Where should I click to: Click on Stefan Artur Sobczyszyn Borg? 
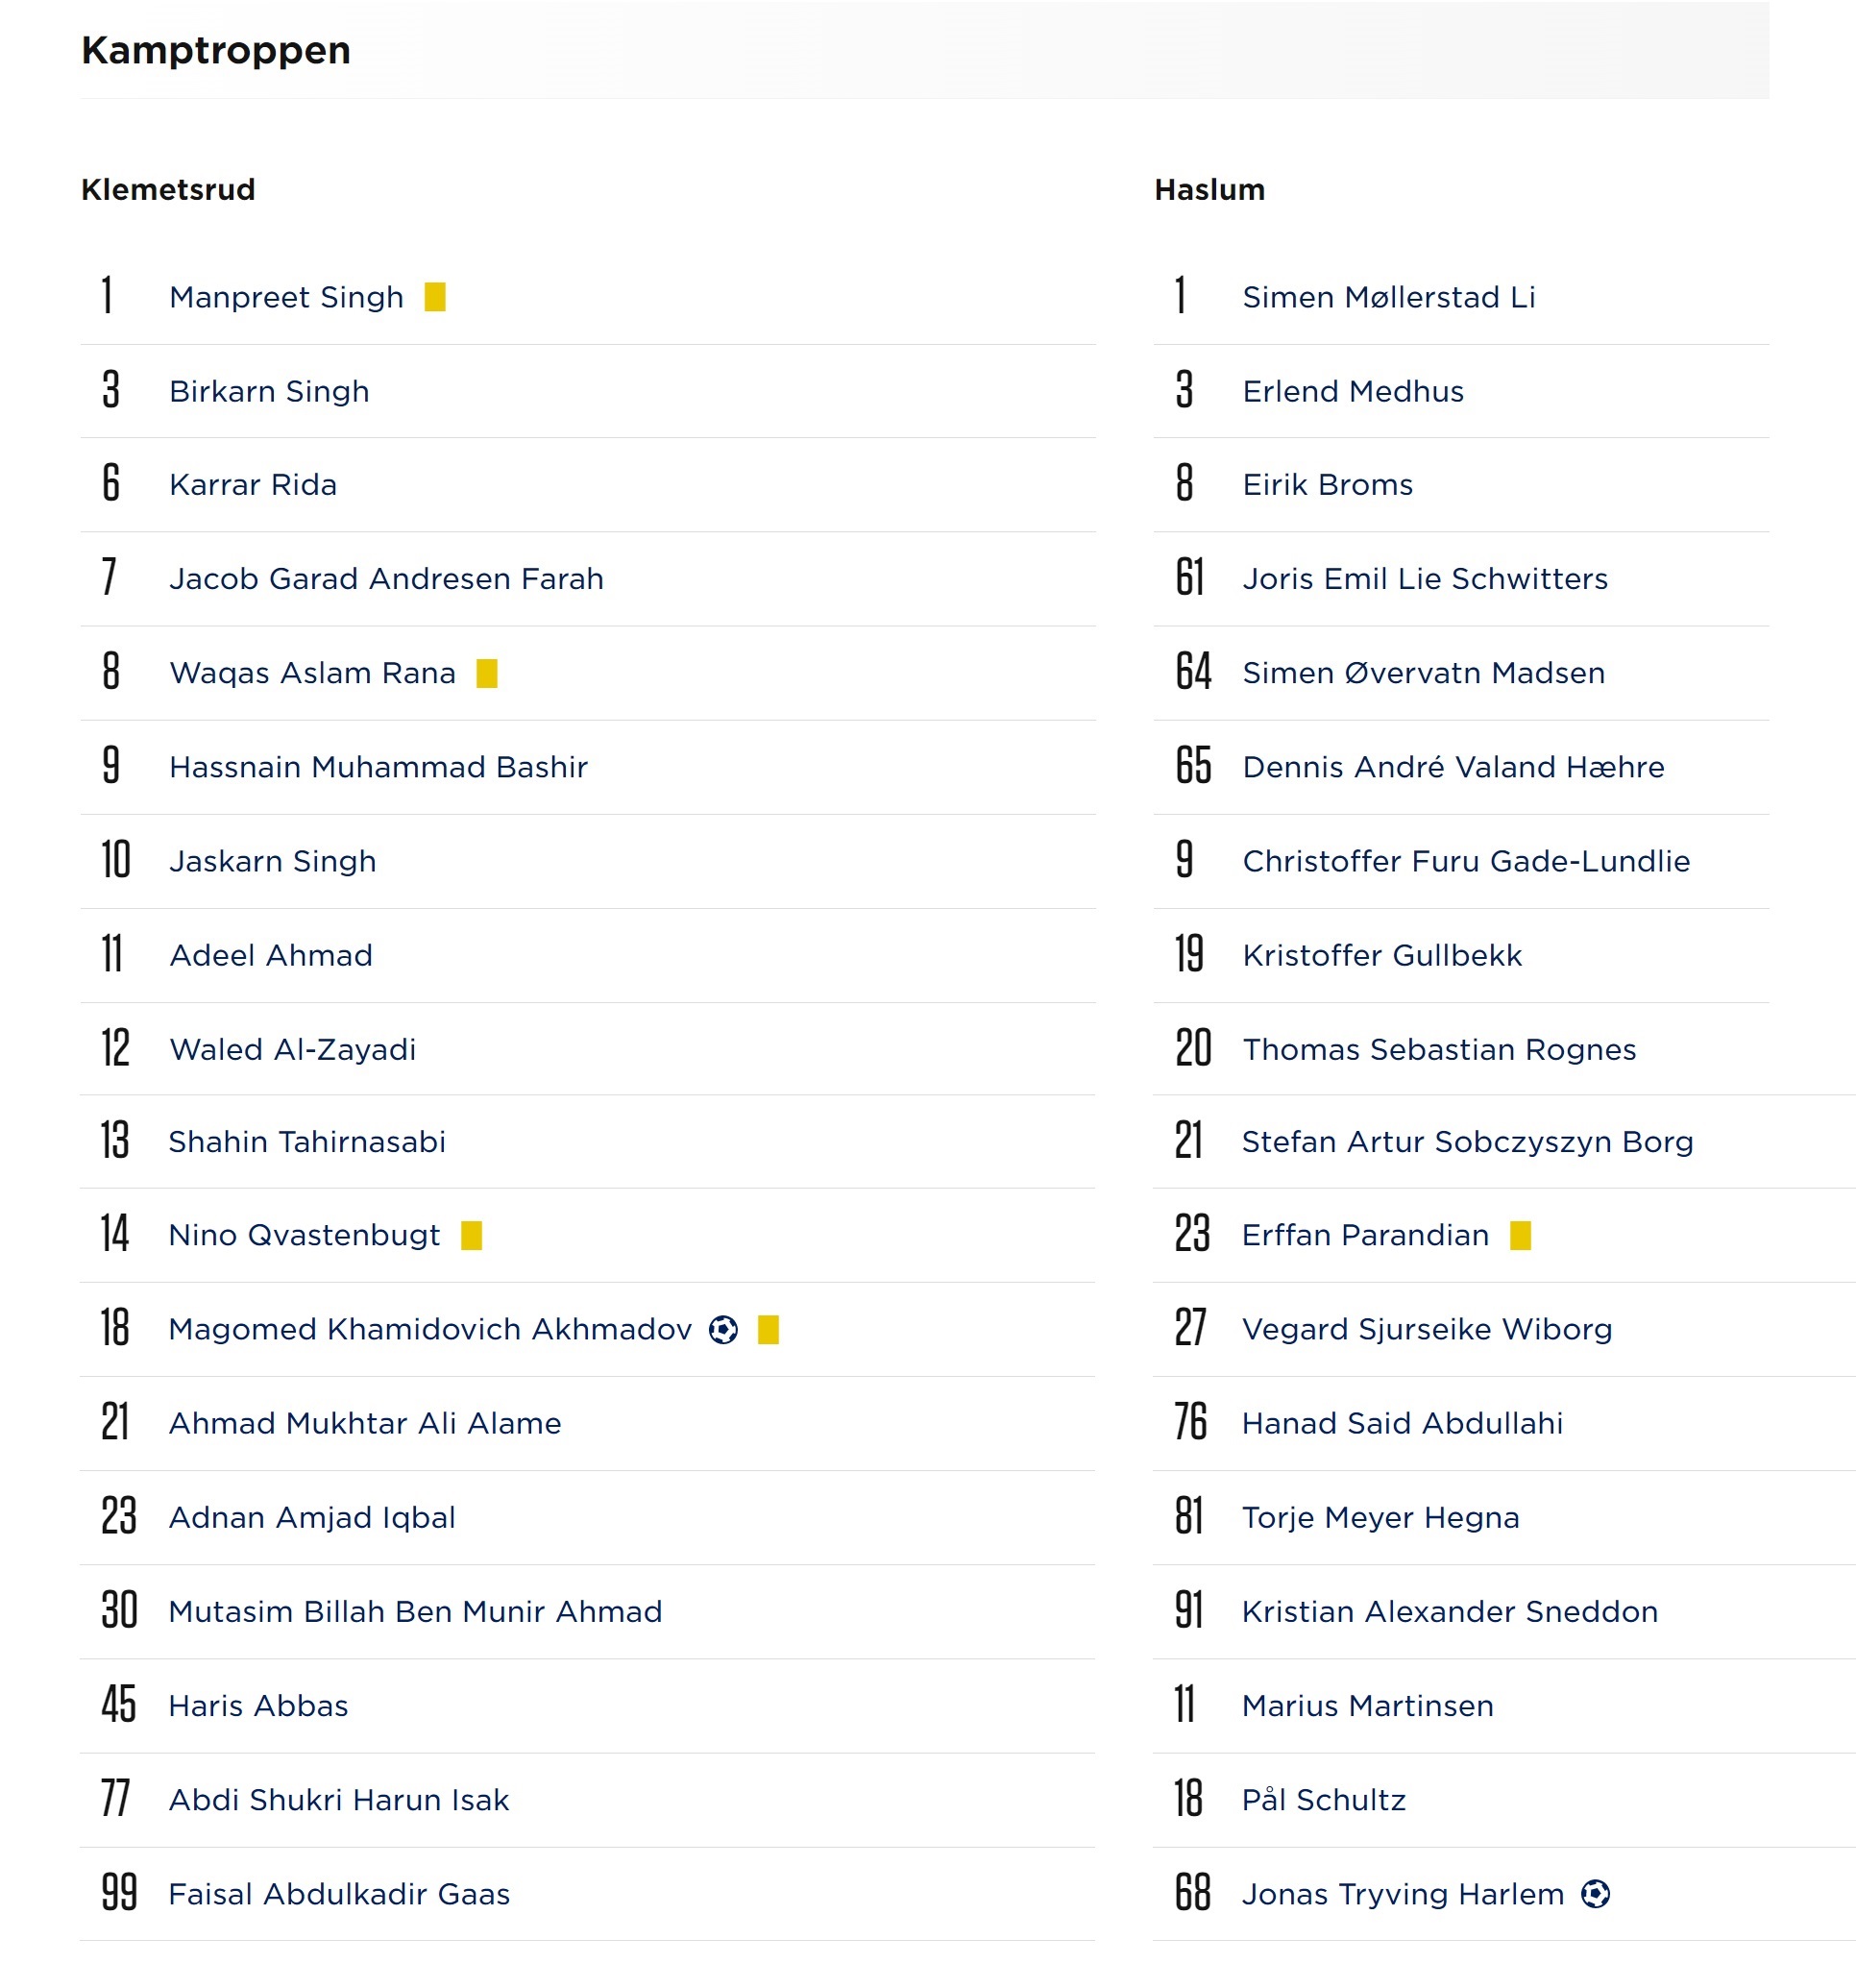coord(1467,1141)
